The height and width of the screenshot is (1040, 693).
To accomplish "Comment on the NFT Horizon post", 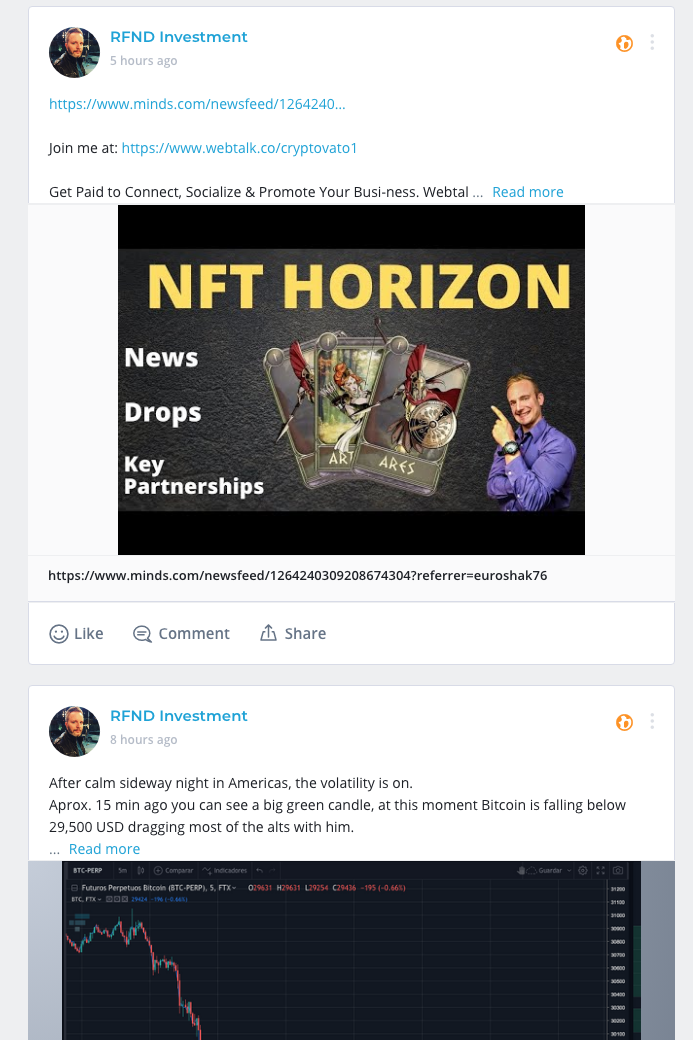I will point(181,633).
